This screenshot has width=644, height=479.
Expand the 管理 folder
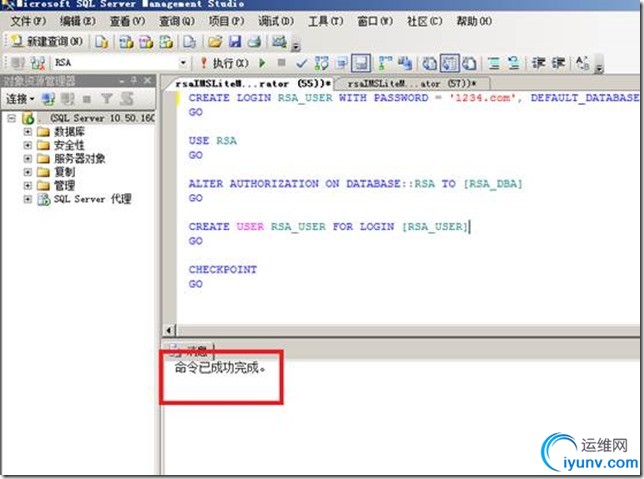point(28,185)
